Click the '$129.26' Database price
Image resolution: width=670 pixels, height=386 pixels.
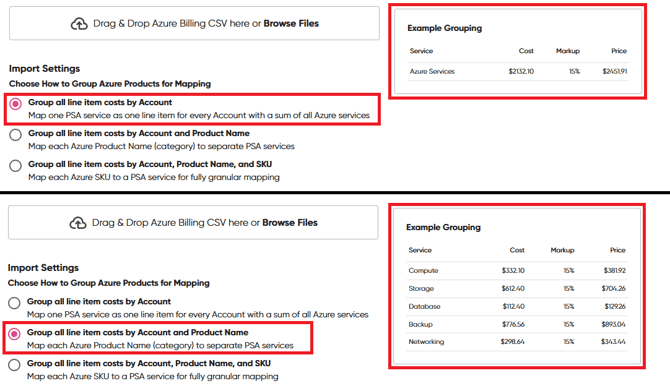click(615, 306)
